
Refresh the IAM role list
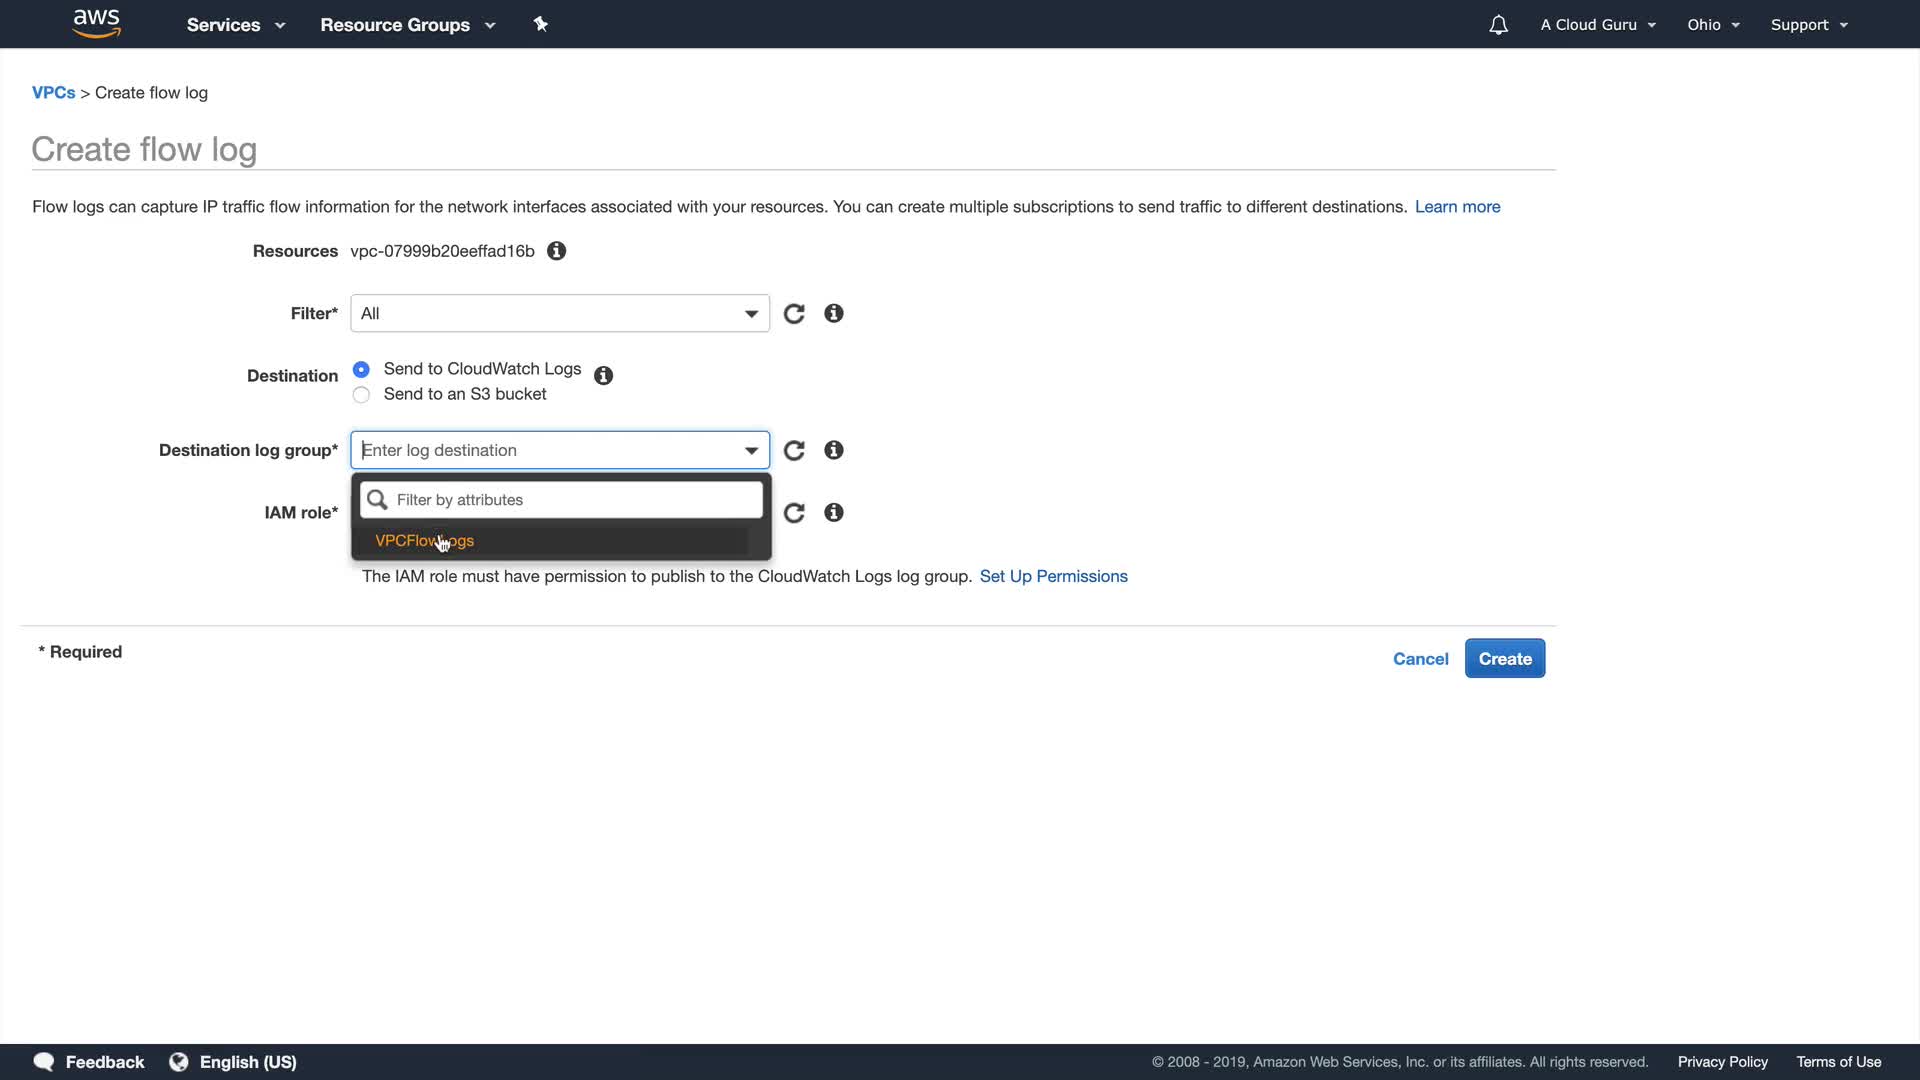794,513
